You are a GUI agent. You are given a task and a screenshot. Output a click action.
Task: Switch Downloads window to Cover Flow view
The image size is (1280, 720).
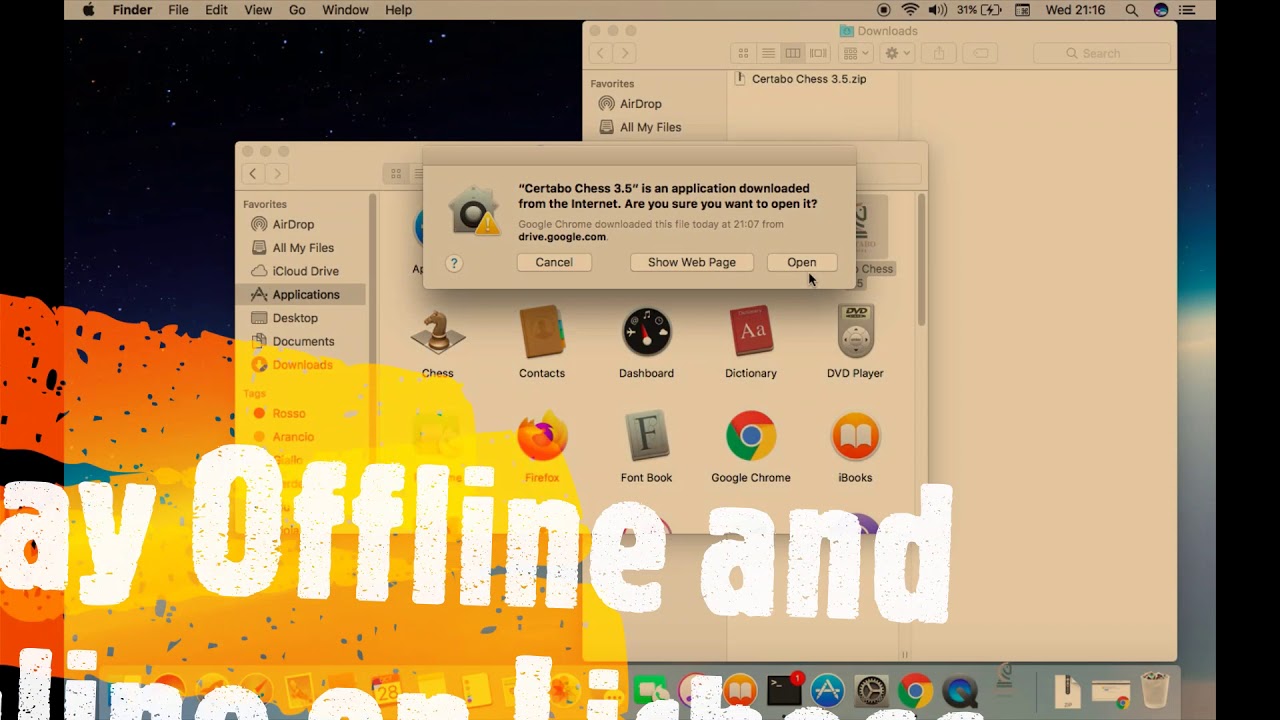(818, 53)
